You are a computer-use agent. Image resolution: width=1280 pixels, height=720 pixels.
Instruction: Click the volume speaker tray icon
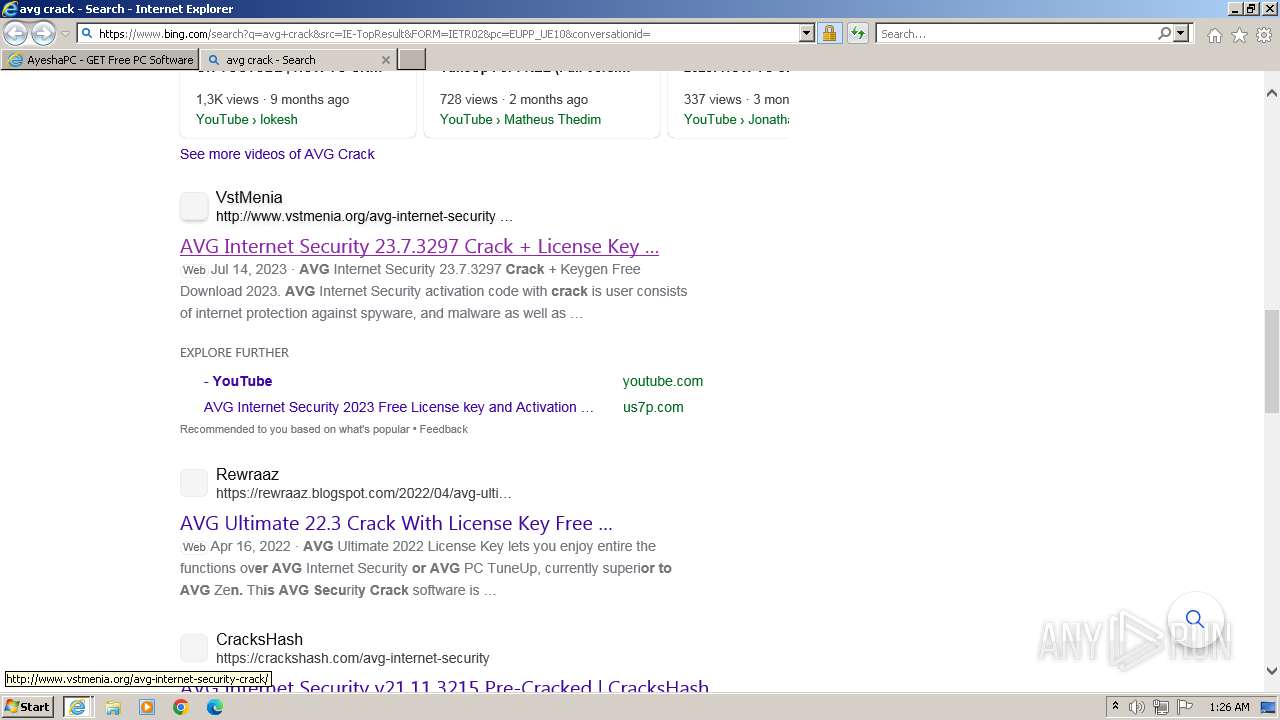coord(1137,707)
